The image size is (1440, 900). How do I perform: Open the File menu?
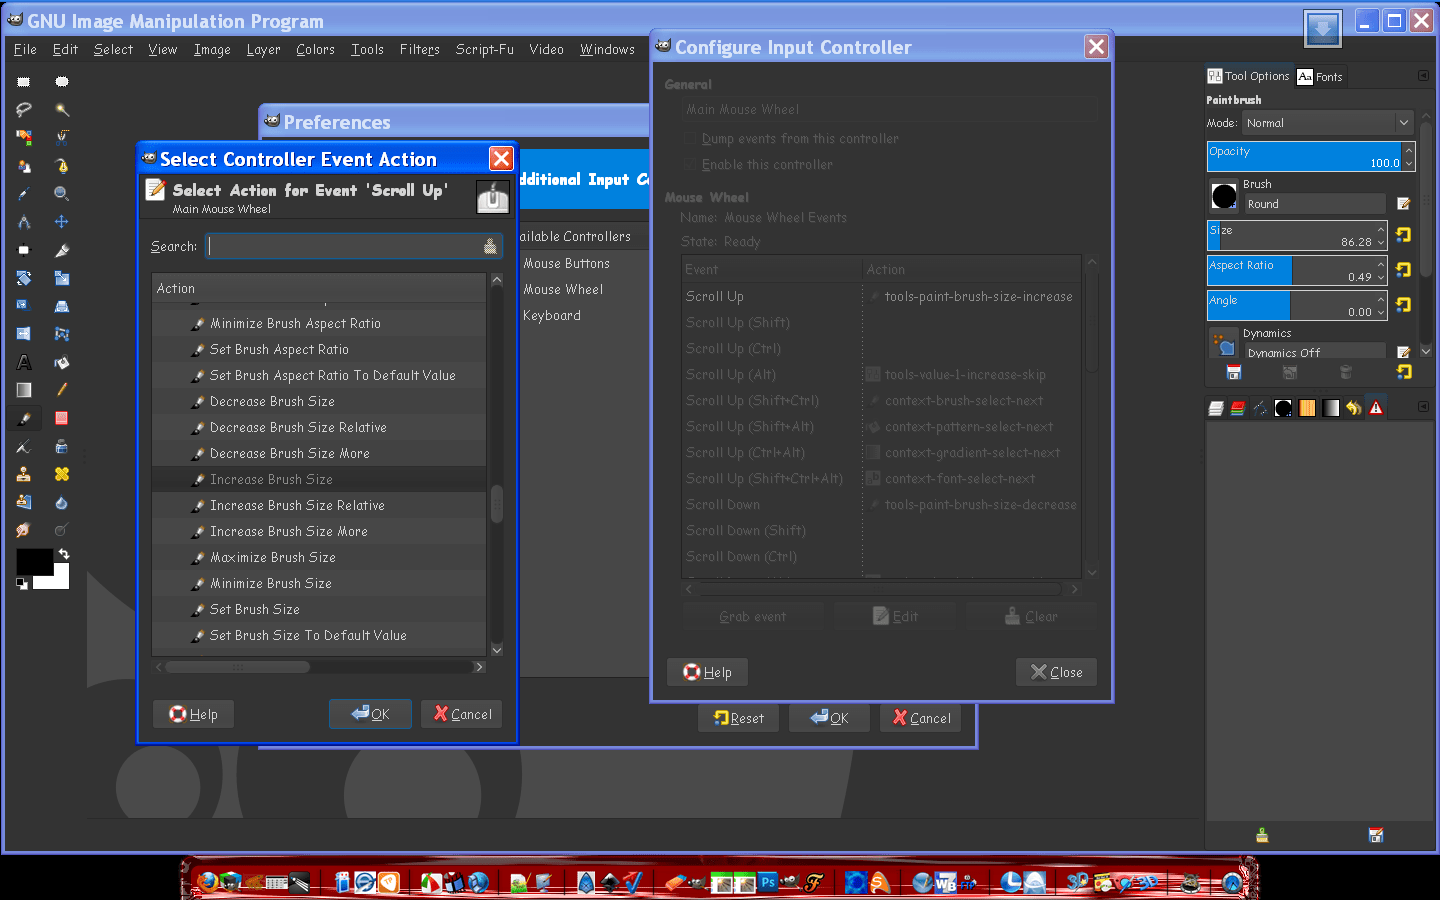point(25,49)
